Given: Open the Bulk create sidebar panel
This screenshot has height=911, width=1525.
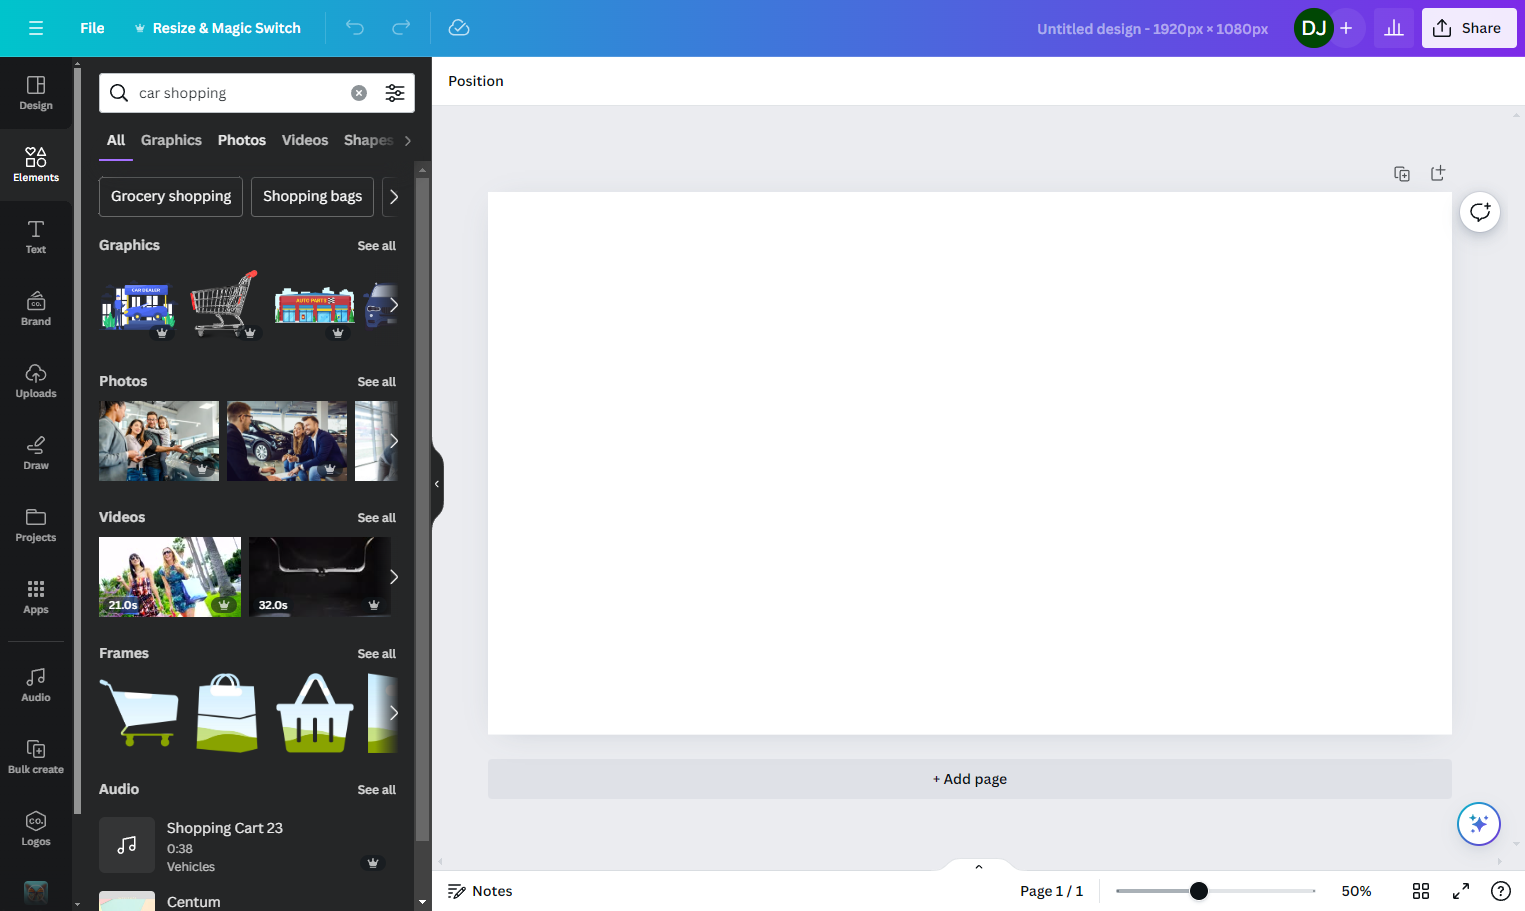Looking at the screenshot, I should [x=36, y=757].
